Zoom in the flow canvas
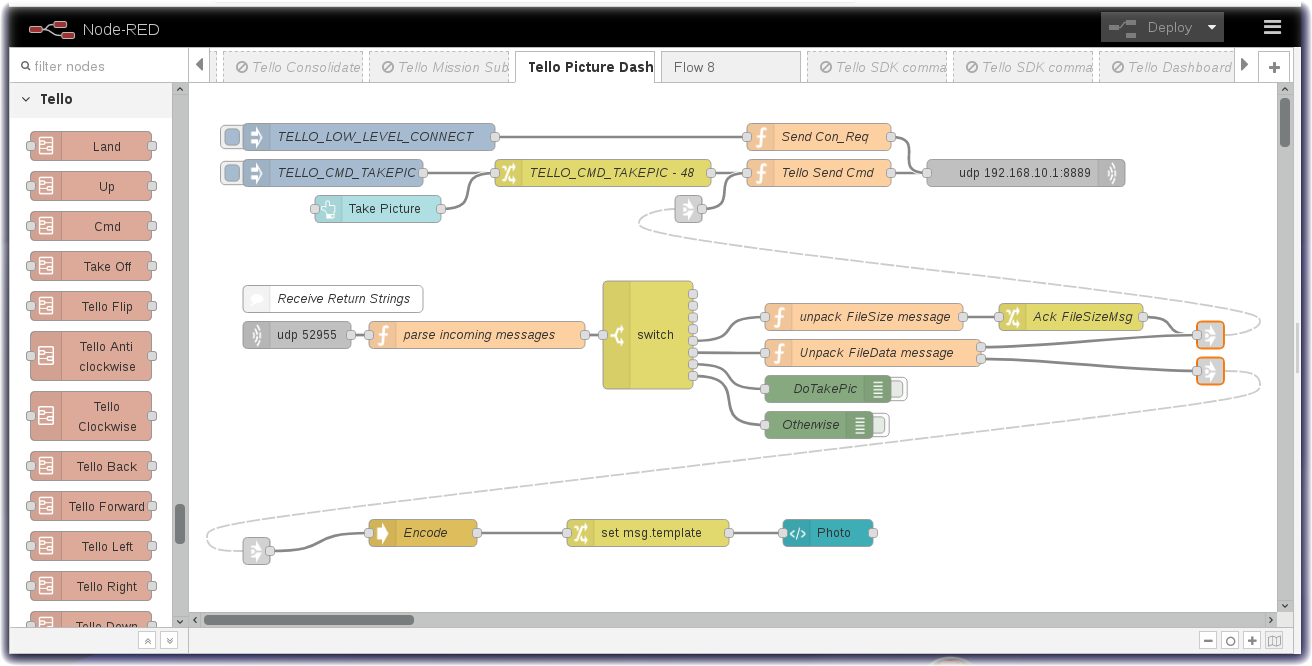Viewport: 1312px width, 666px height. point(1252,641)
